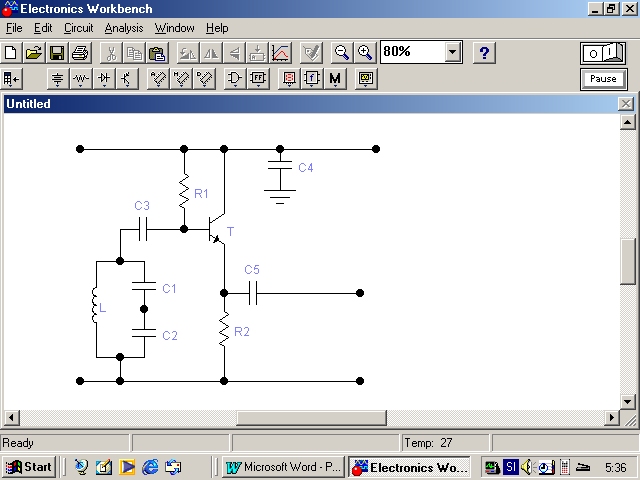640x480 pixels.
Task: Click the horizontal scrollbar thumb
Action: [x=311, y=418]
